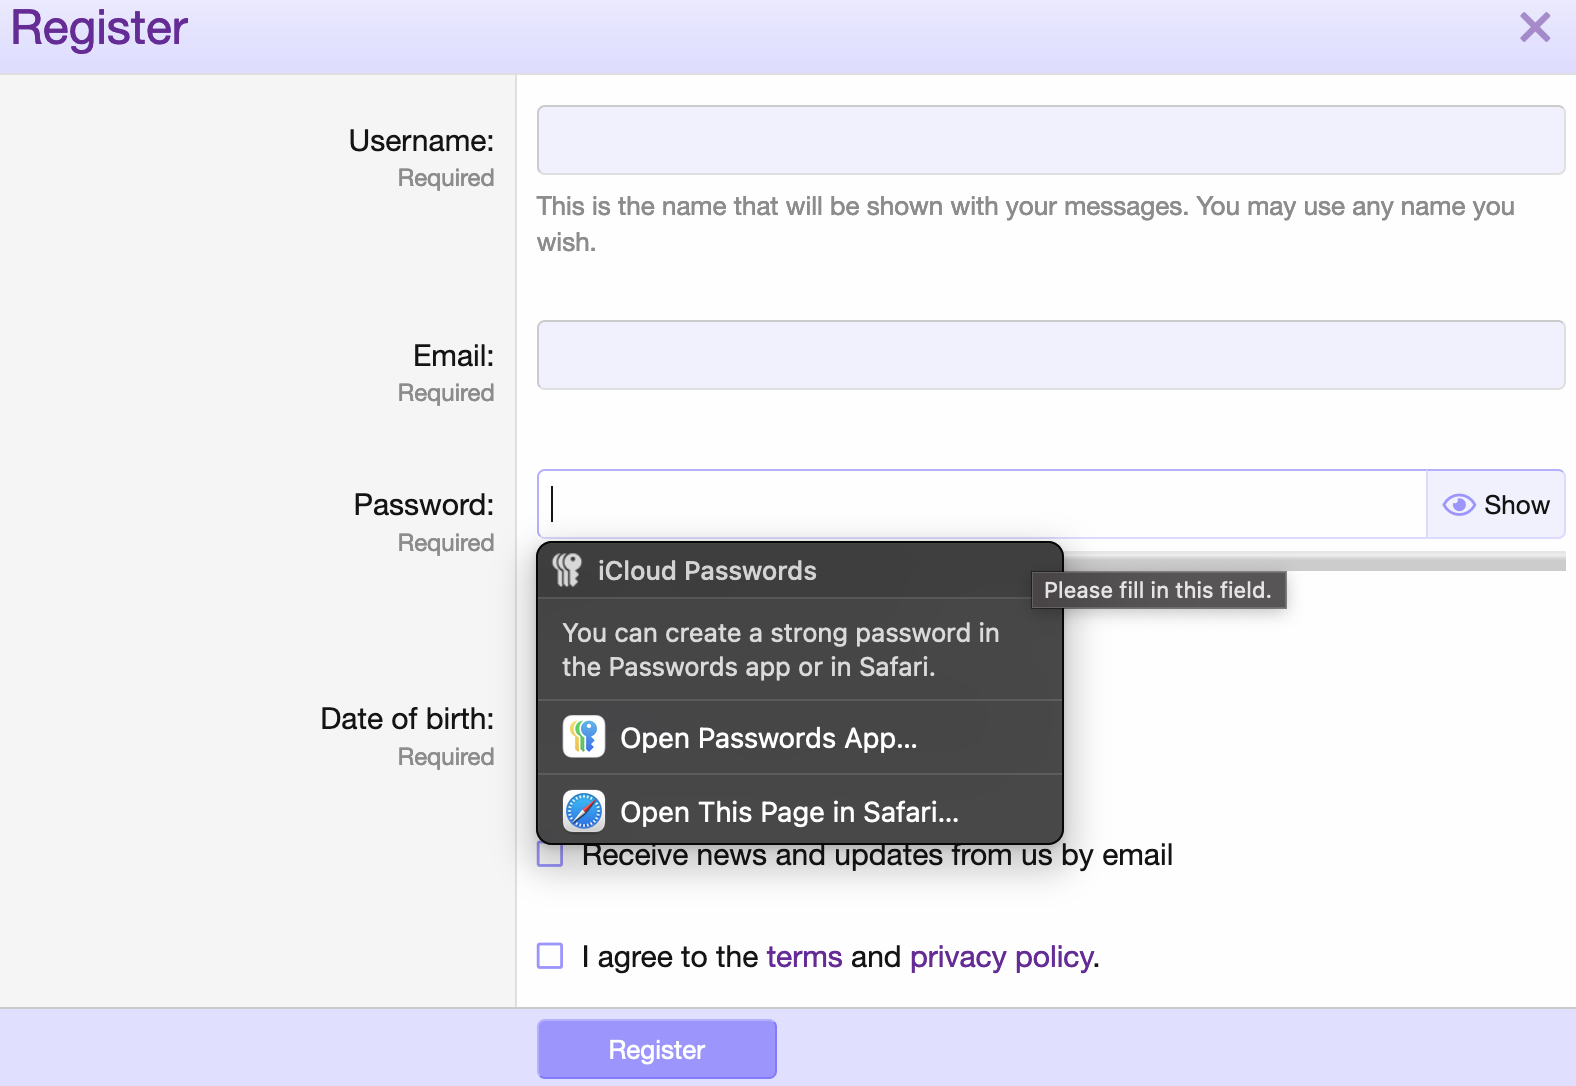The image size is (1576, 1086).
Task: Click the Username input field
Action: [x=1051, y=140]
